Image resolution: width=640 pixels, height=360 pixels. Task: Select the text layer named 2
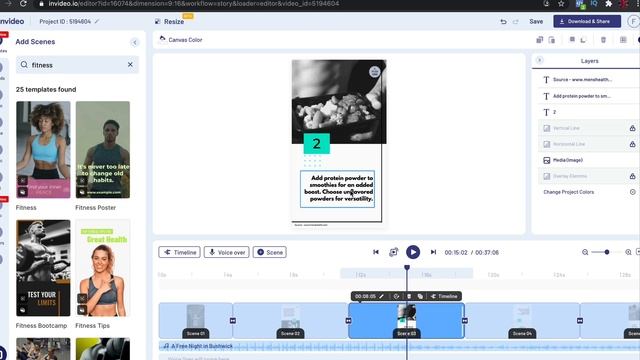[x=588, y=112]
